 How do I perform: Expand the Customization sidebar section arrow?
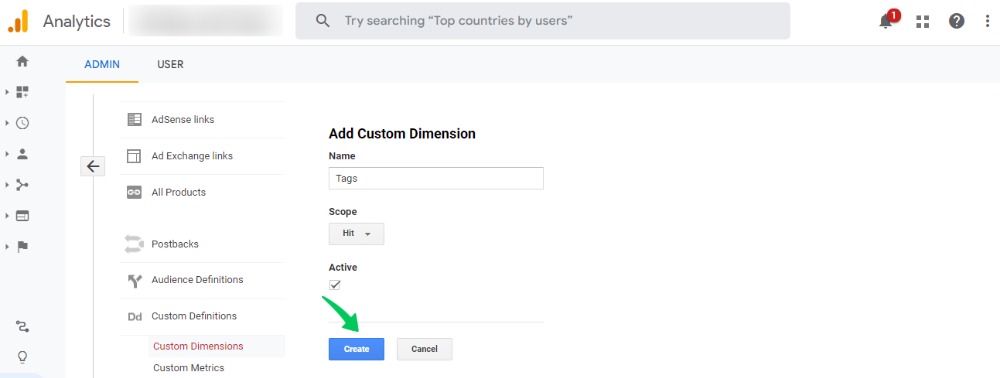click(7, 92)
